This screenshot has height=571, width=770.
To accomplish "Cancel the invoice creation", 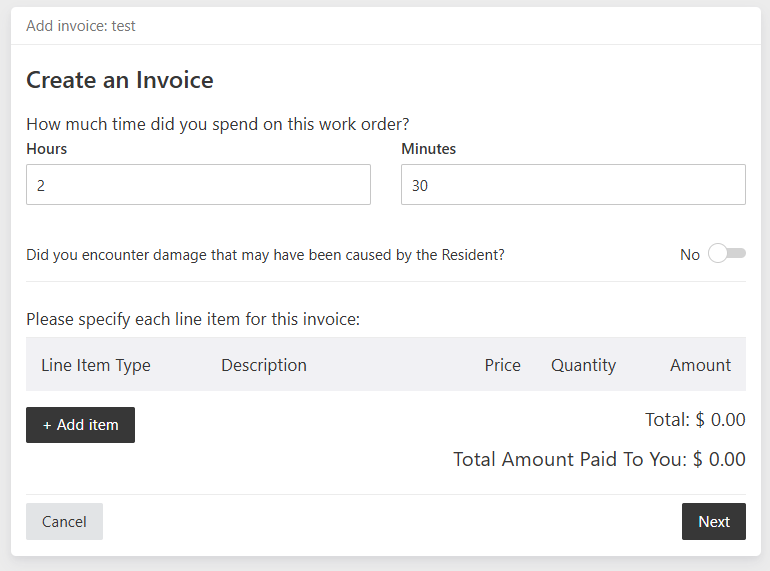I will coord(64,521).
